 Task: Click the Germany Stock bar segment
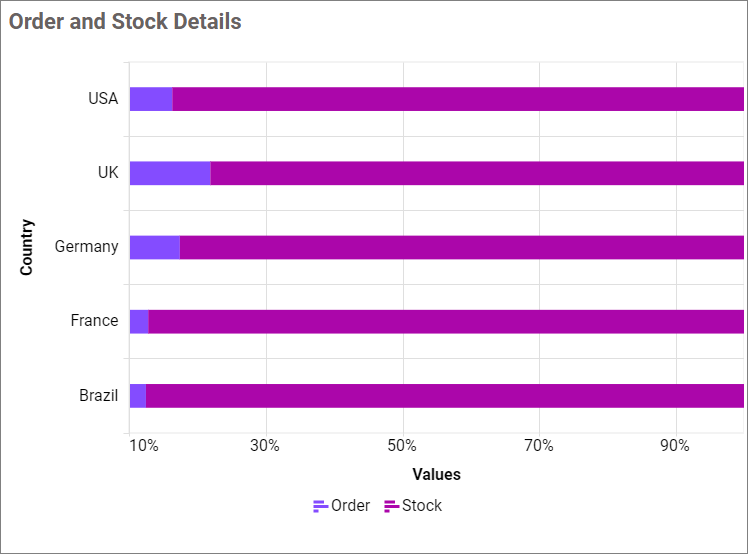click(462, 247)
